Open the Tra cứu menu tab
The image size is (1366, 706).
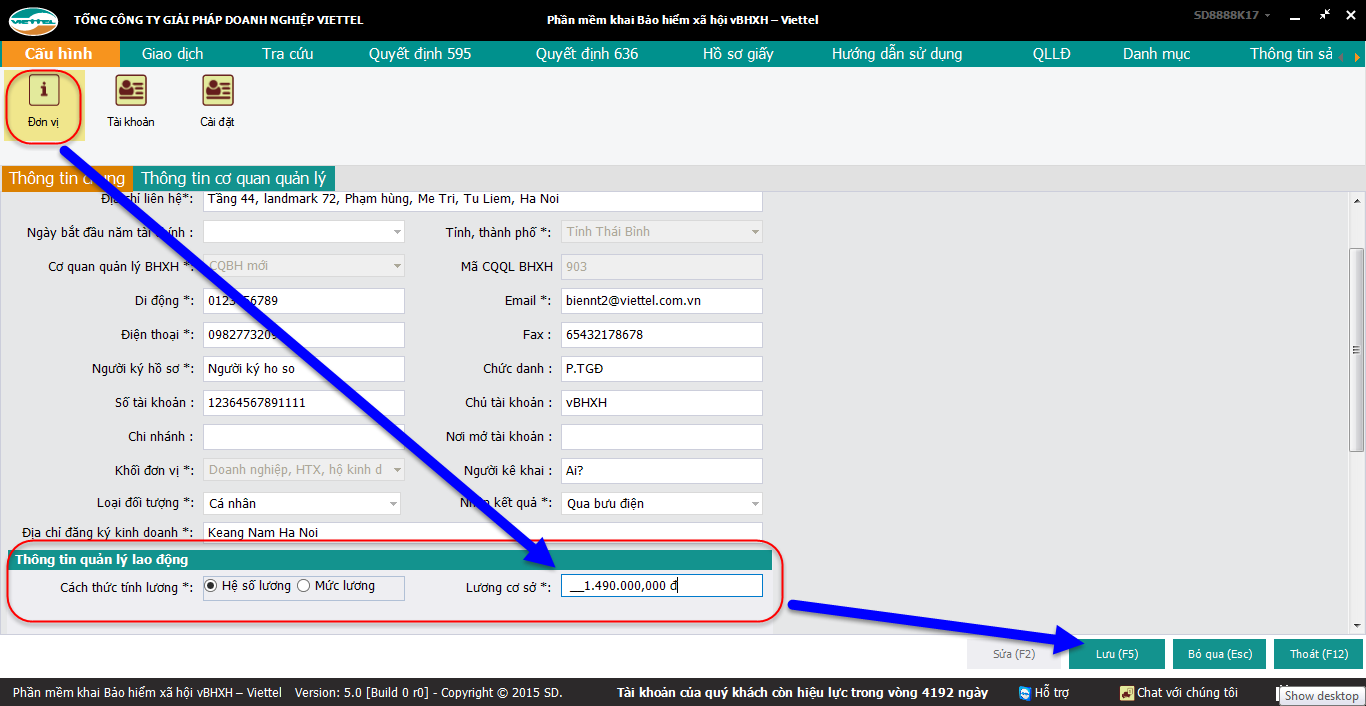click(x=288, y=54)
